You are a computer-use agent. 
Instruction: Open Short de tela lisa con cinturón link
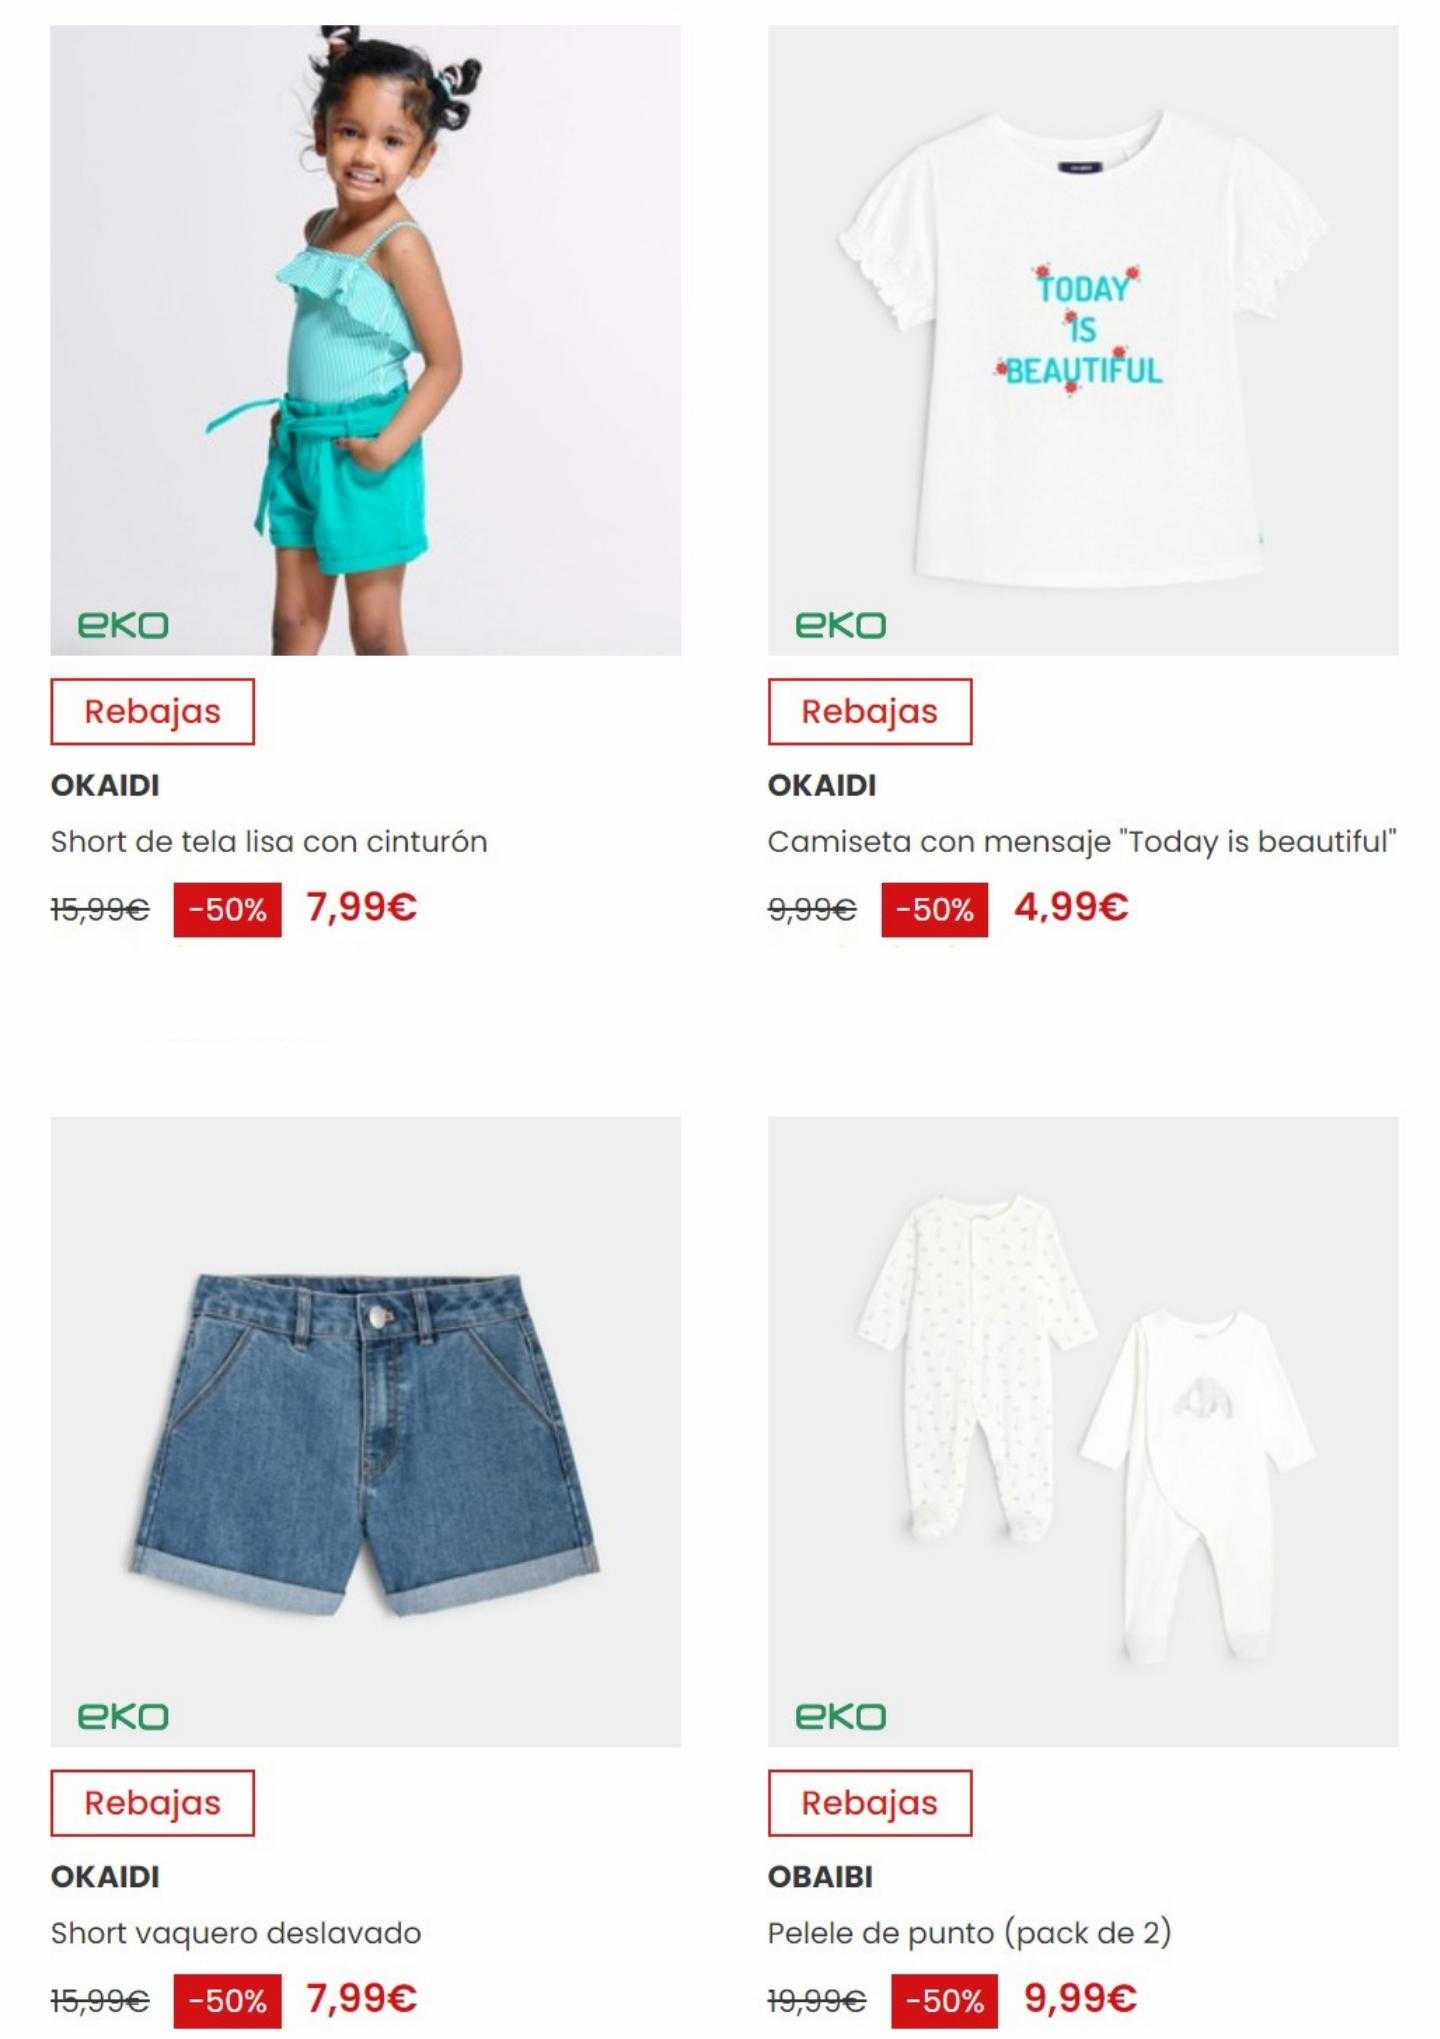(269, 842)
